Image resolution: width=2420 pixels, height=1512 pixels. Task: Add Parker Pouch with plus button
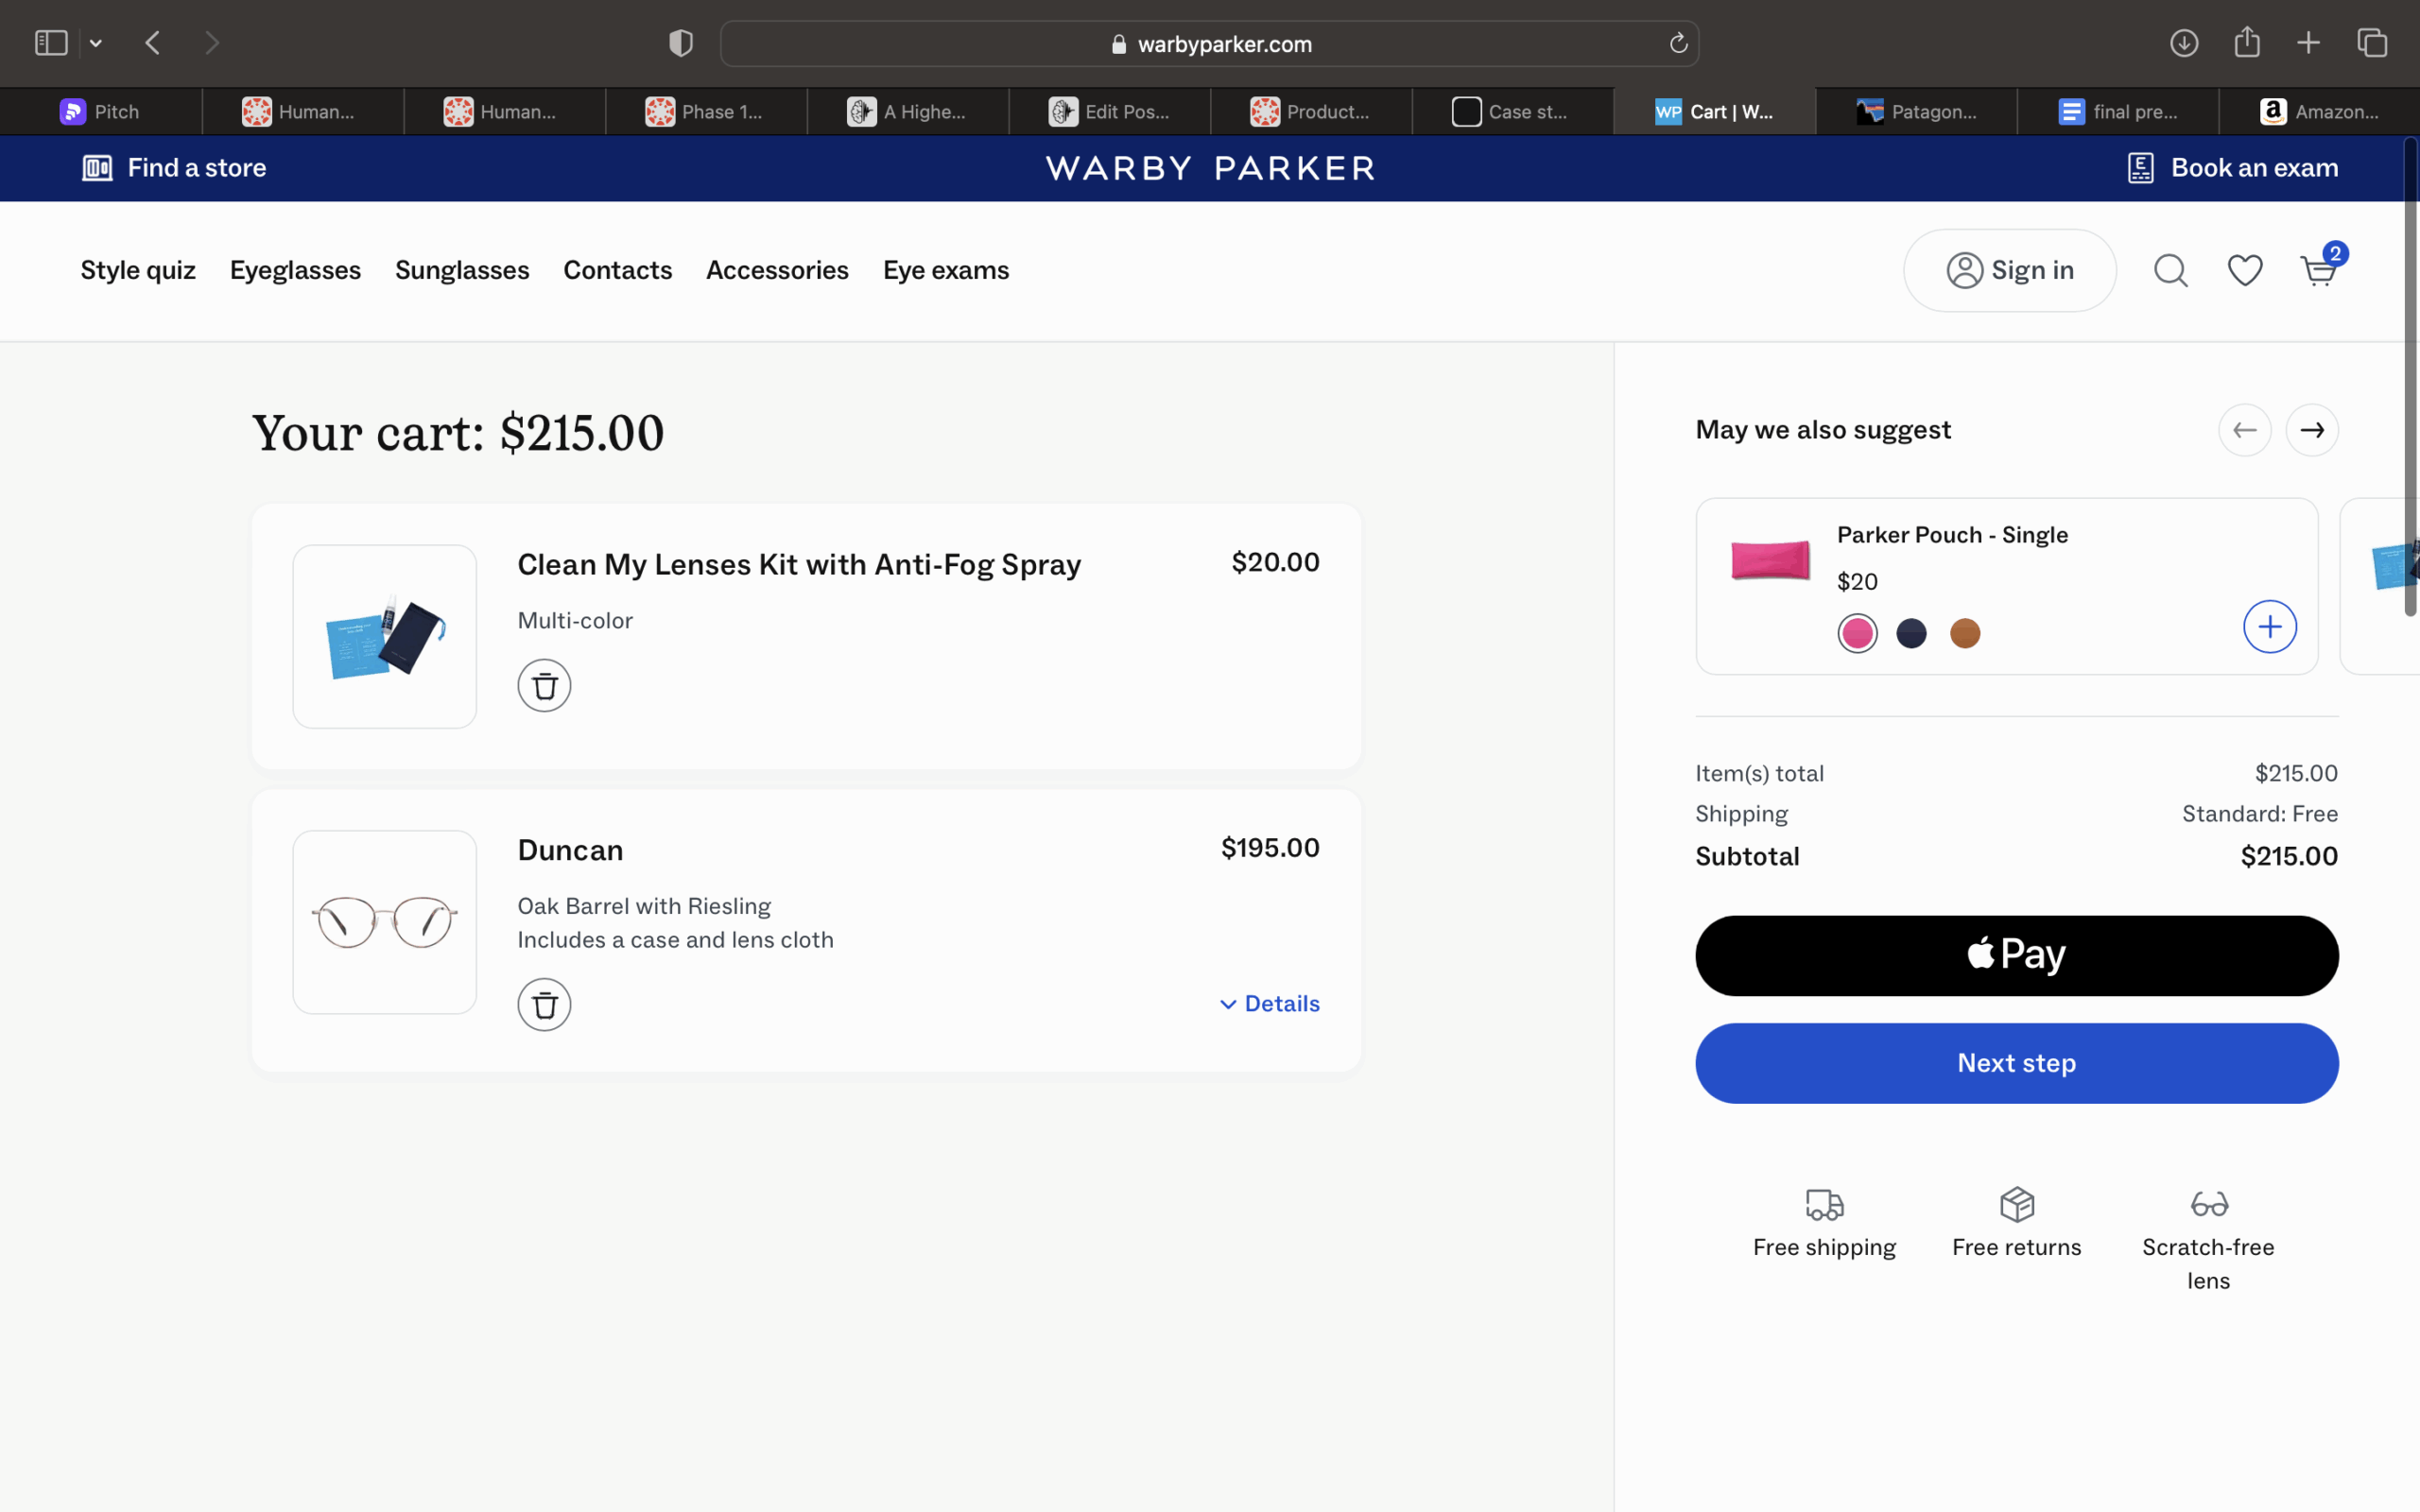point(2269,627)
